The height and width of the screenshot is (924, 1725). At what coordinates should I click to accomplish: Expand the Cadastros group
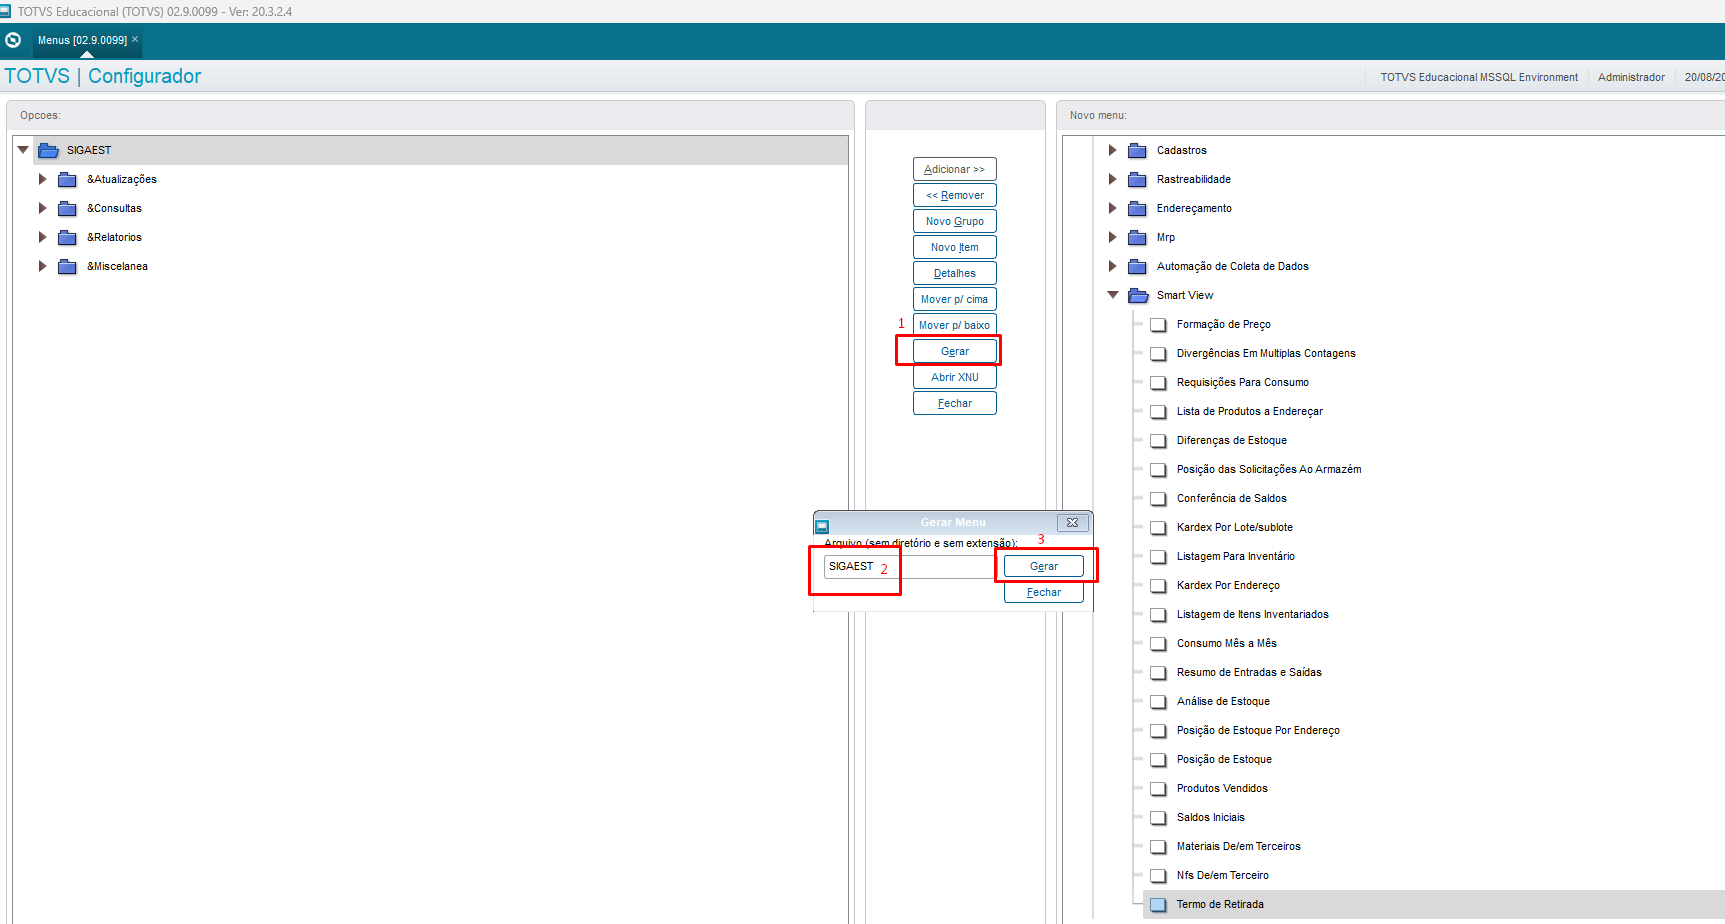tap(1112, 150)
